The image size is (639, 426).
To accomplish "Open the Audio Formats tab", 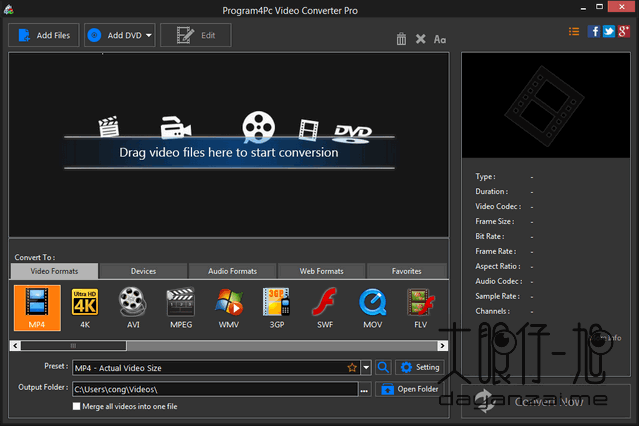I will [233, 271].
